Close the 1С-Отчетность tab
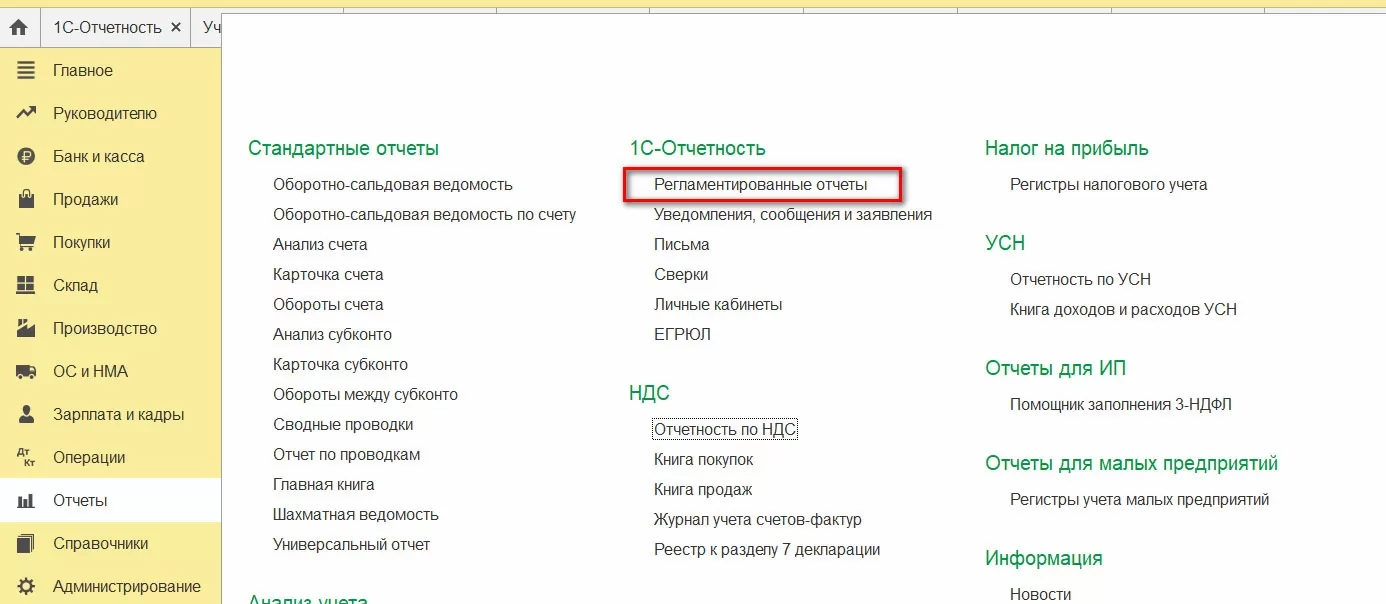Screen dimensions: 1386x604 (176, 27)
